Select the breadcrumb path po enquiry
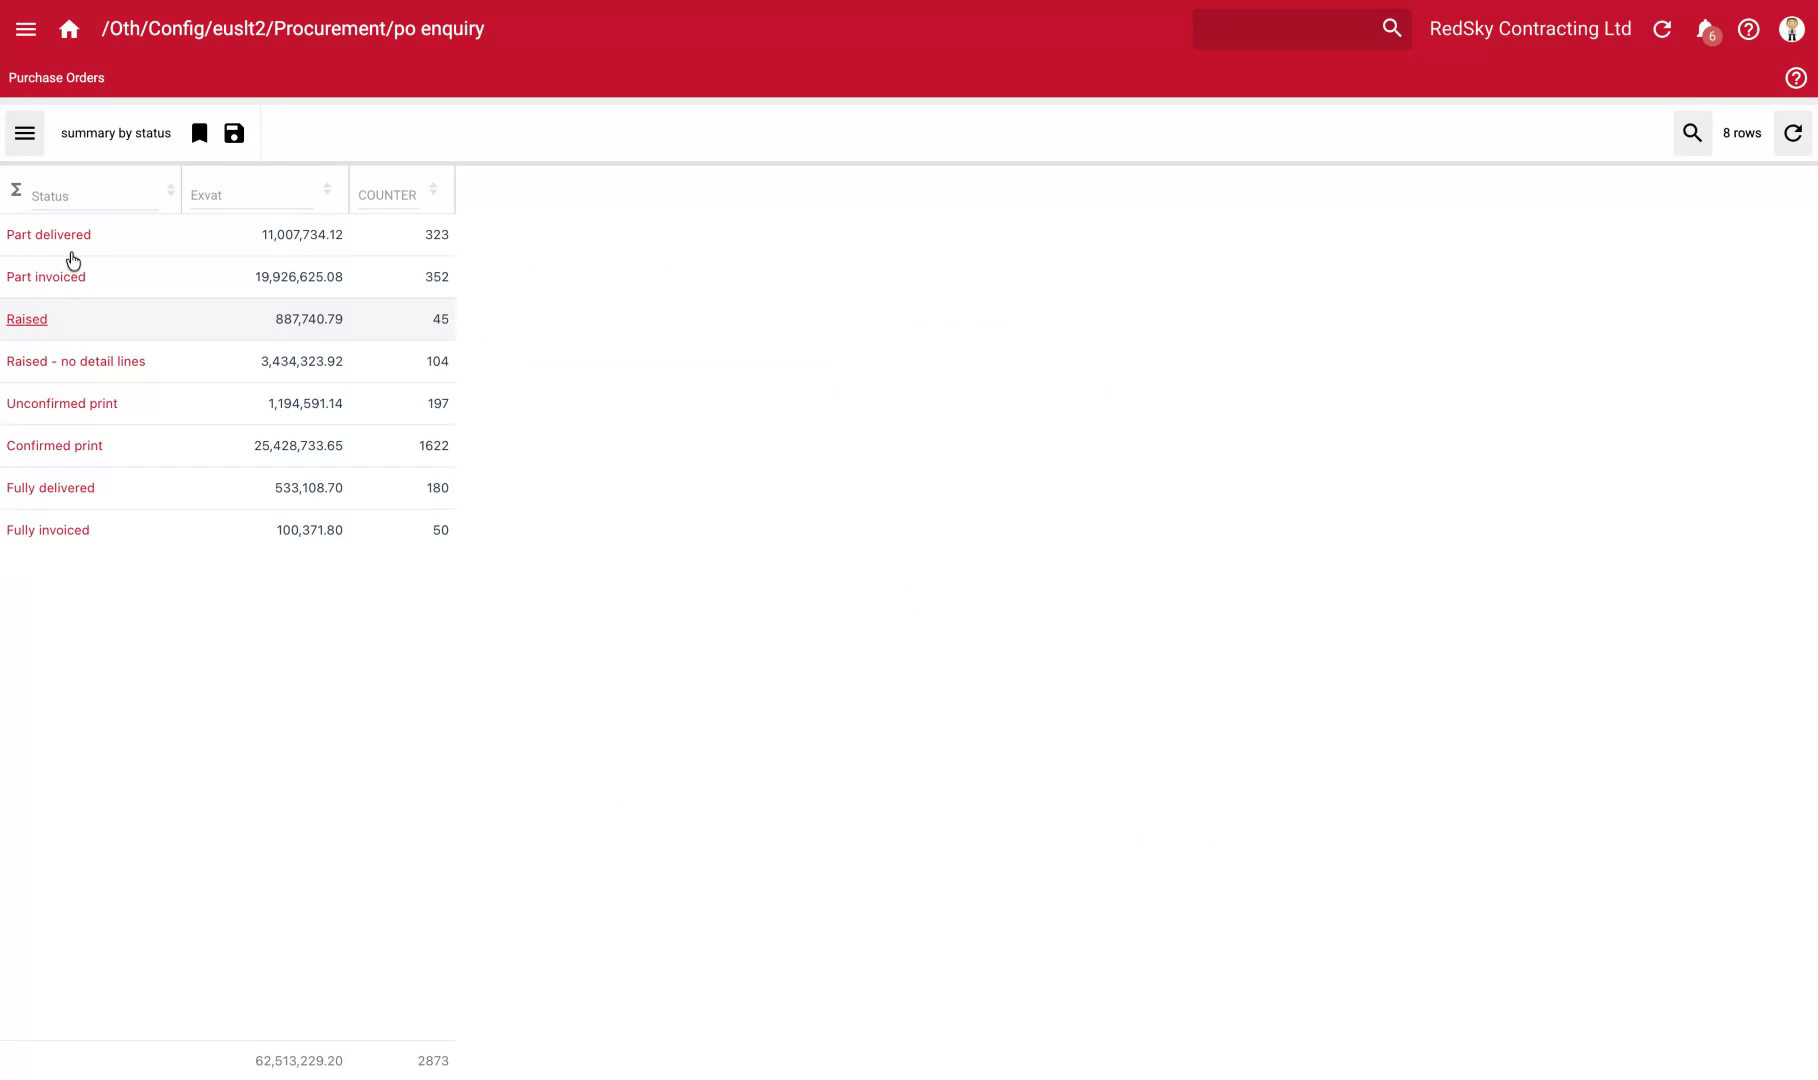The width and height of the screenshot is (1818, 1080). pyautogui.click(x=438, y=28)
